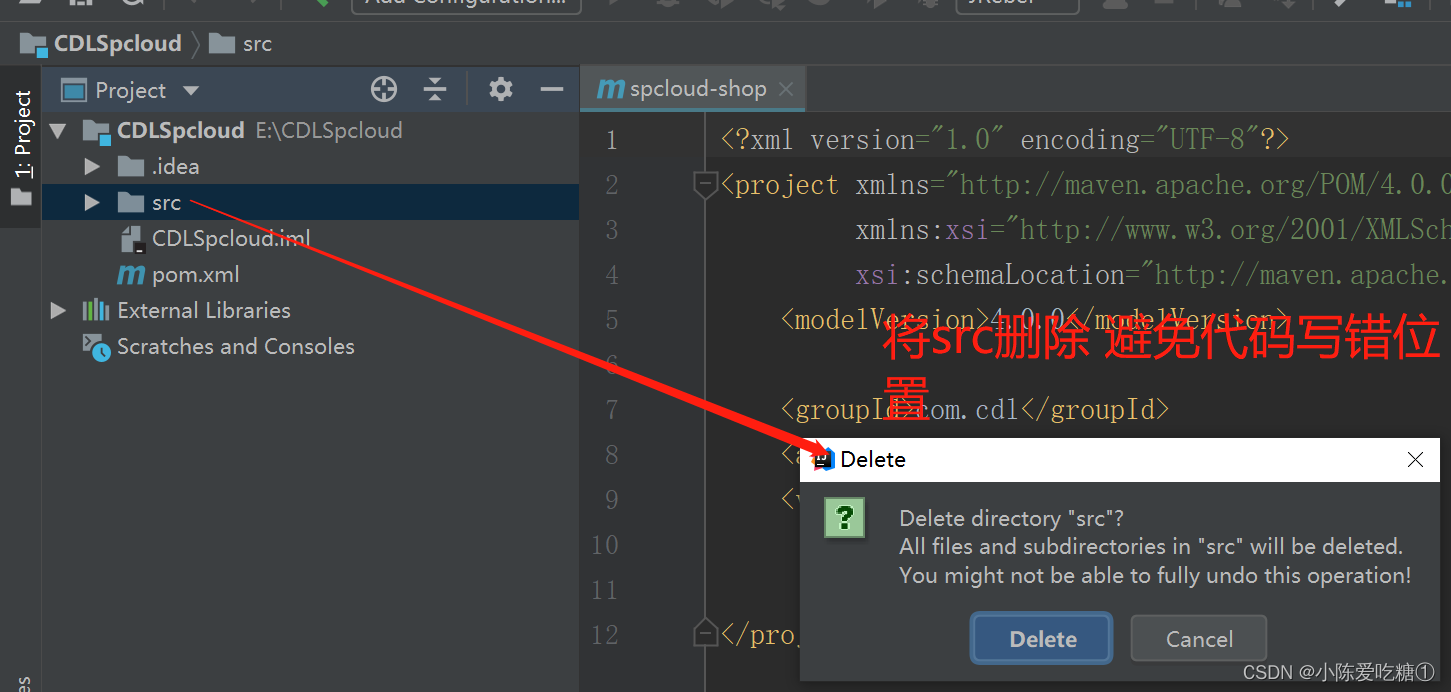Click the xml version declaration text
This screenshot has width=1451, height=692.
1005,139
